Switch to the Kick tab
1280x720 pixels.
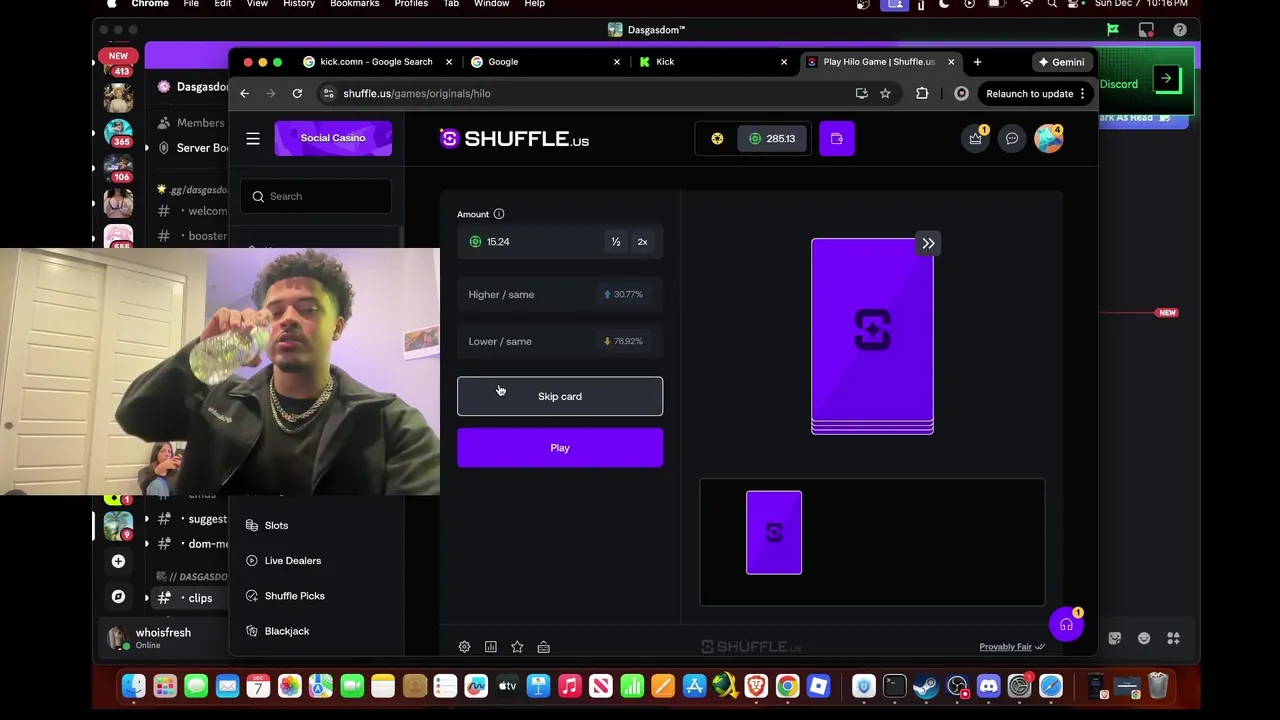[713, 62]
